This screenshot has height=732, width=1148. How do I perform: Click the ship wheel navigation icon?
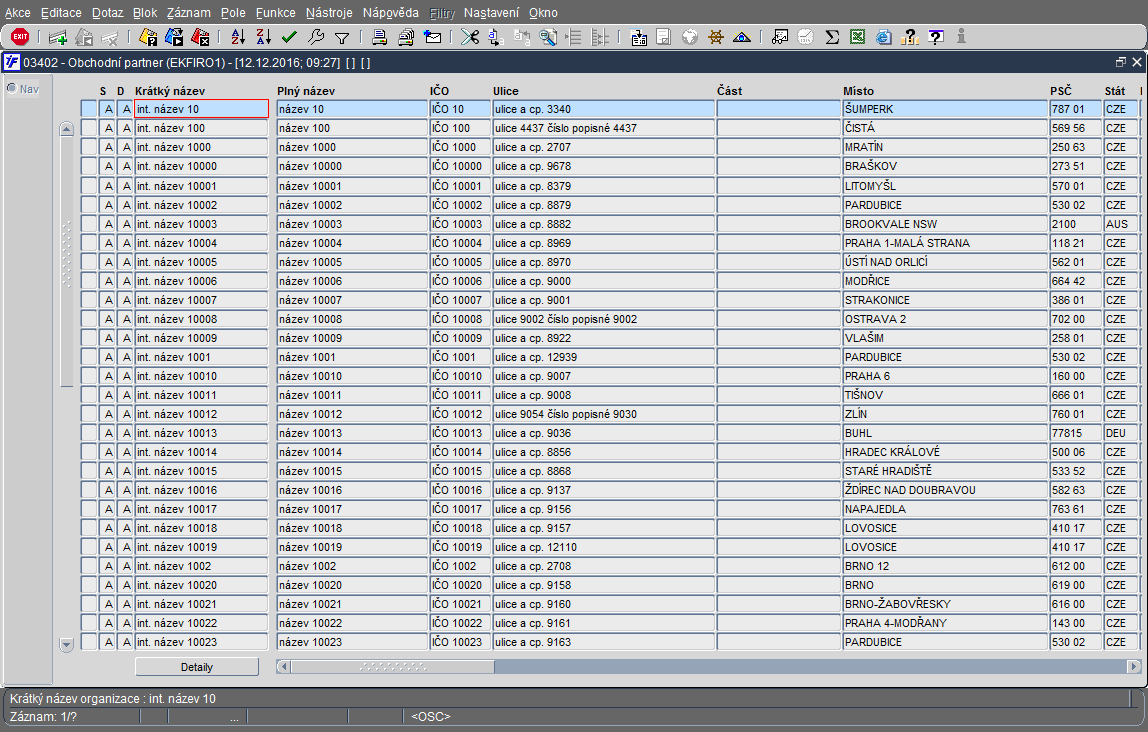[716, 37]
